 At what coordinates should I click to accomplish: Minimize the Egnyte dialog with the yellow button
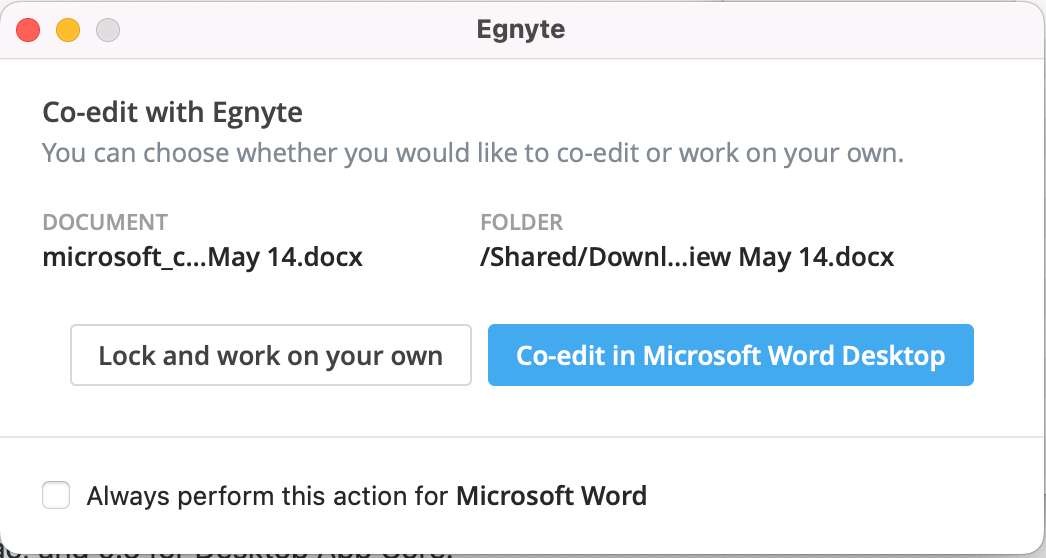coord(68,30)
